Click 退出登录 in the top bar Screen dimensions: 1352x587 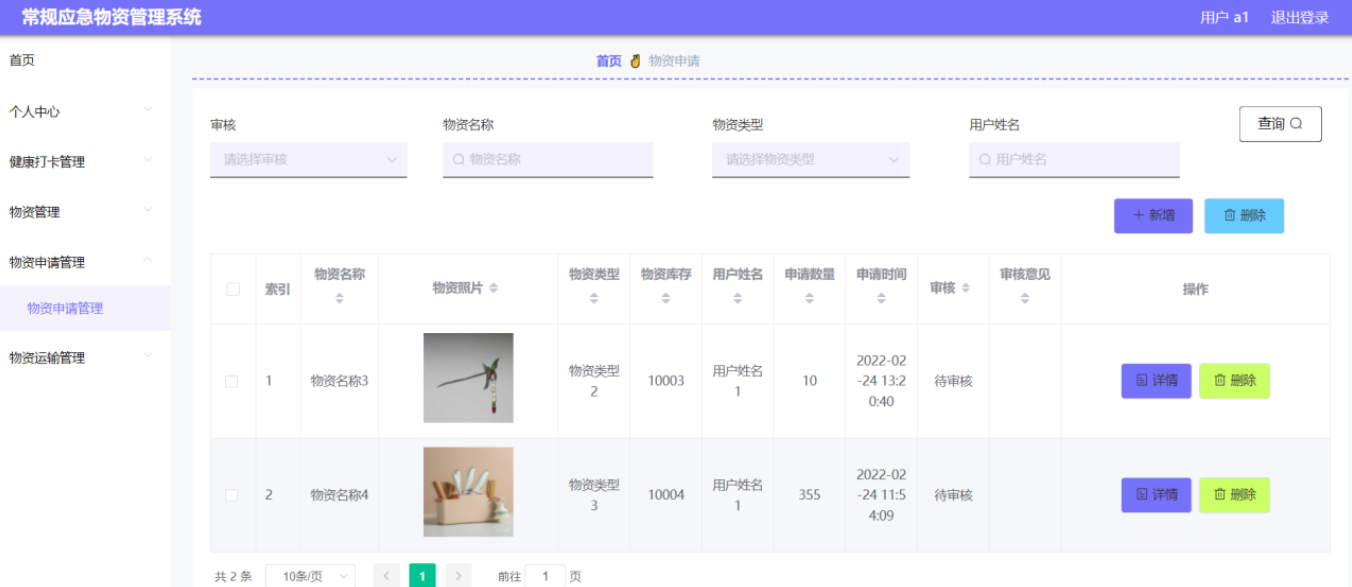pyautogui.click(x=1298, y=17)
